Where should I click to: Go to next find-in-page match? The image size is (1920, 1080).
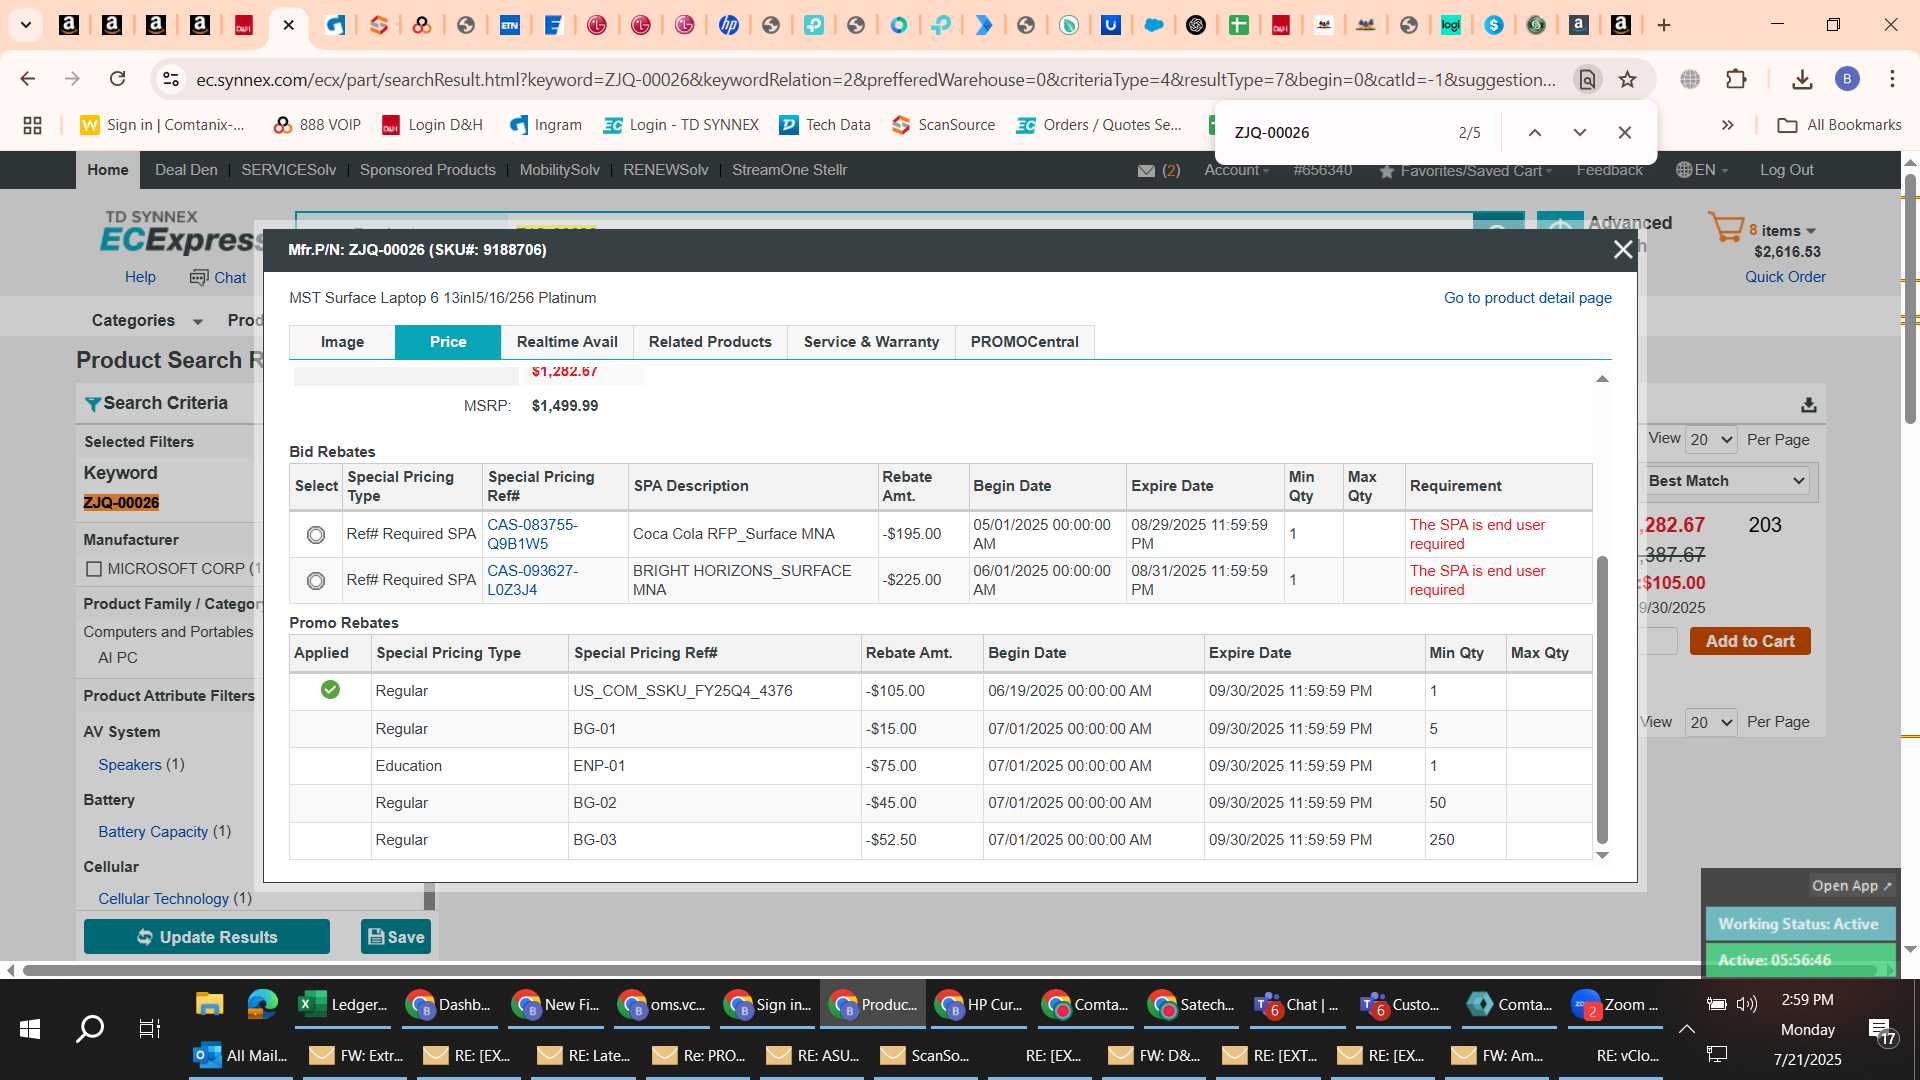pyautogui.click(x=1580, y=132)
